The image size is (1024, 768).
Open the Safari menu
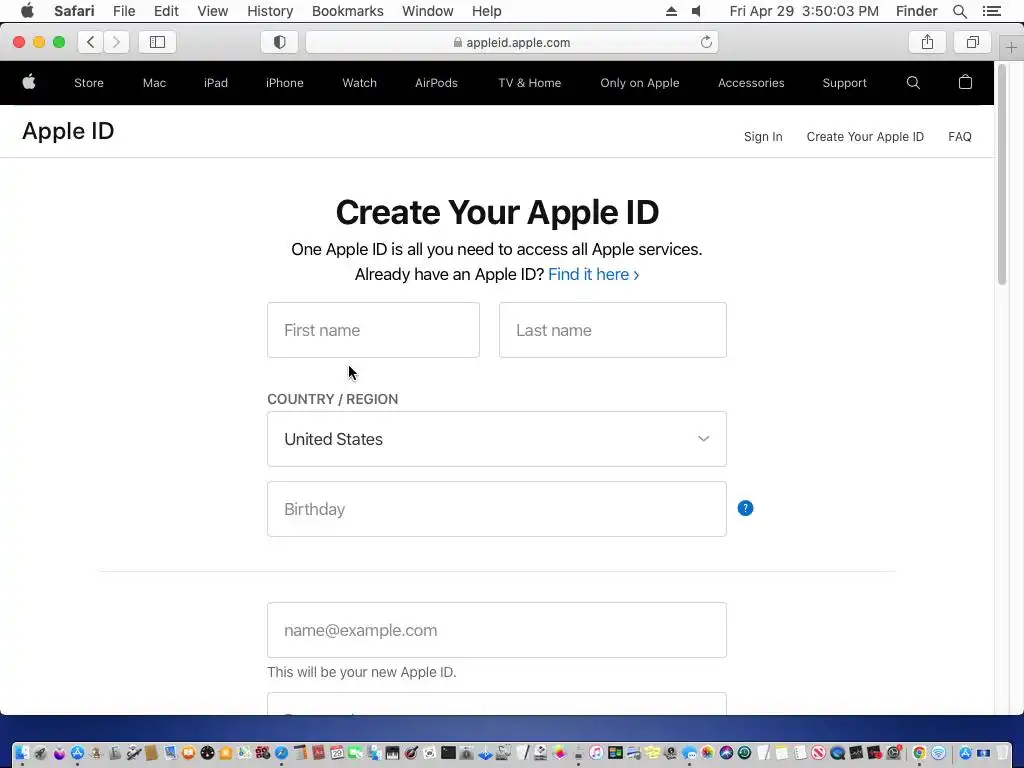point(74,11)
